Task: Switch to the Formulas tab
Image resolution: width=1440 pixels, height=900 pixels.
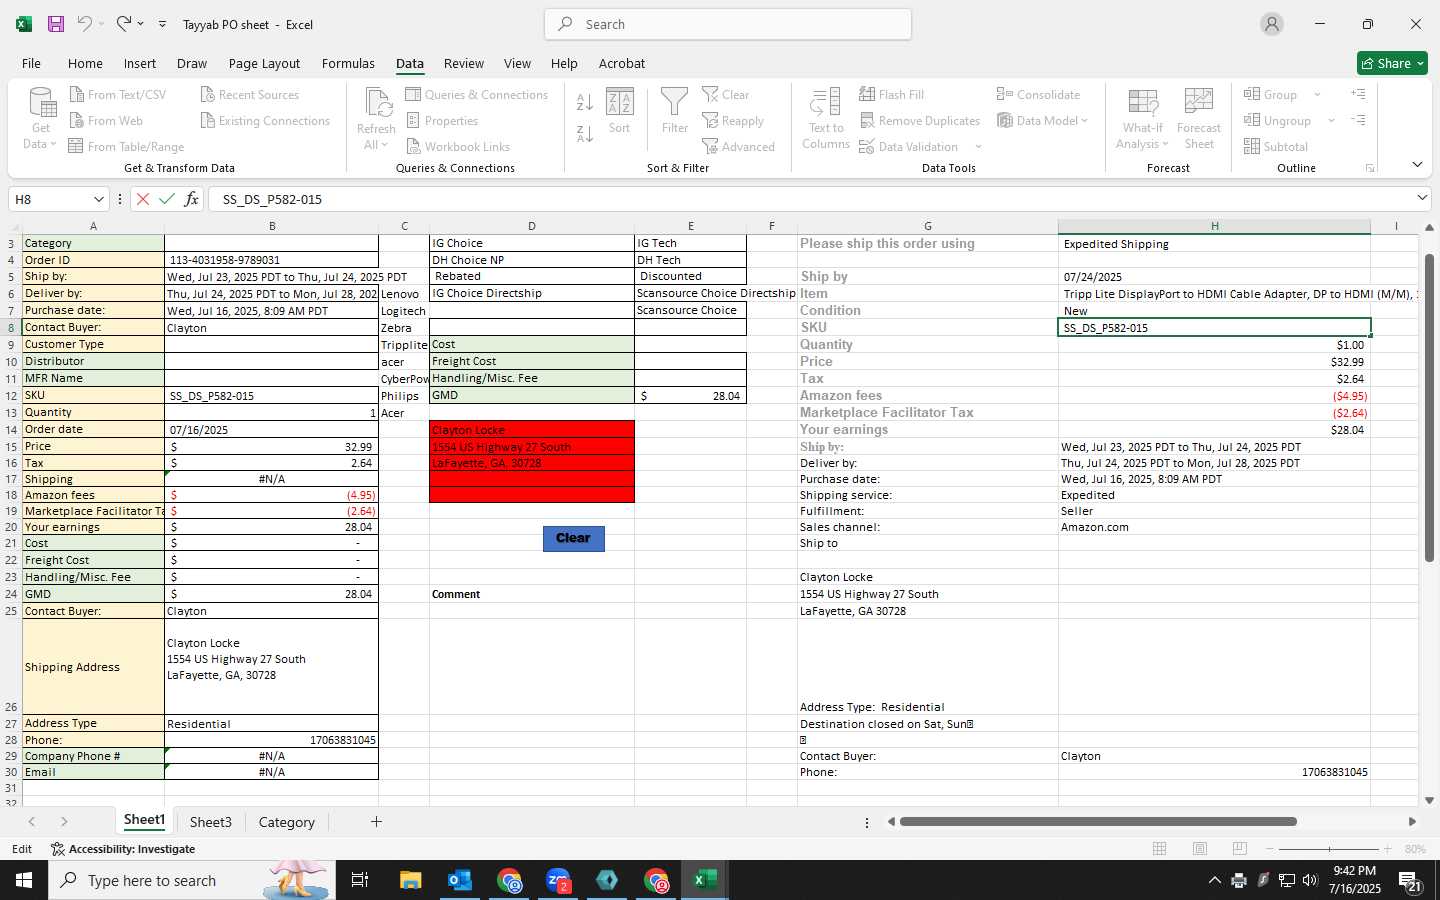Action: tap(348, 63)
